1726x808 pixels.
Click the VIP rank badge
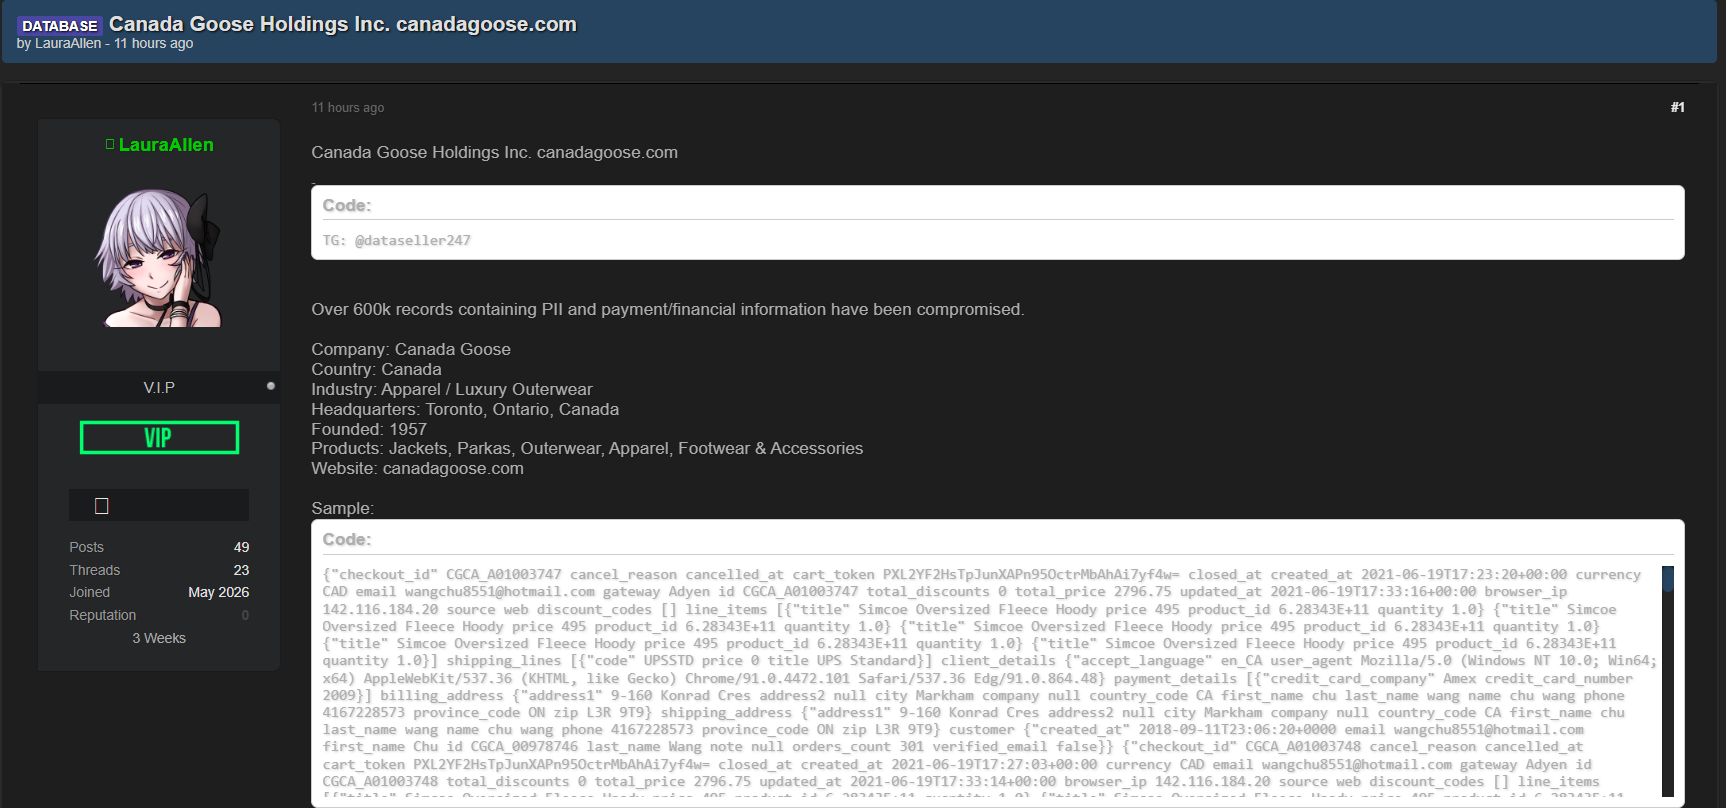(159, 437)
